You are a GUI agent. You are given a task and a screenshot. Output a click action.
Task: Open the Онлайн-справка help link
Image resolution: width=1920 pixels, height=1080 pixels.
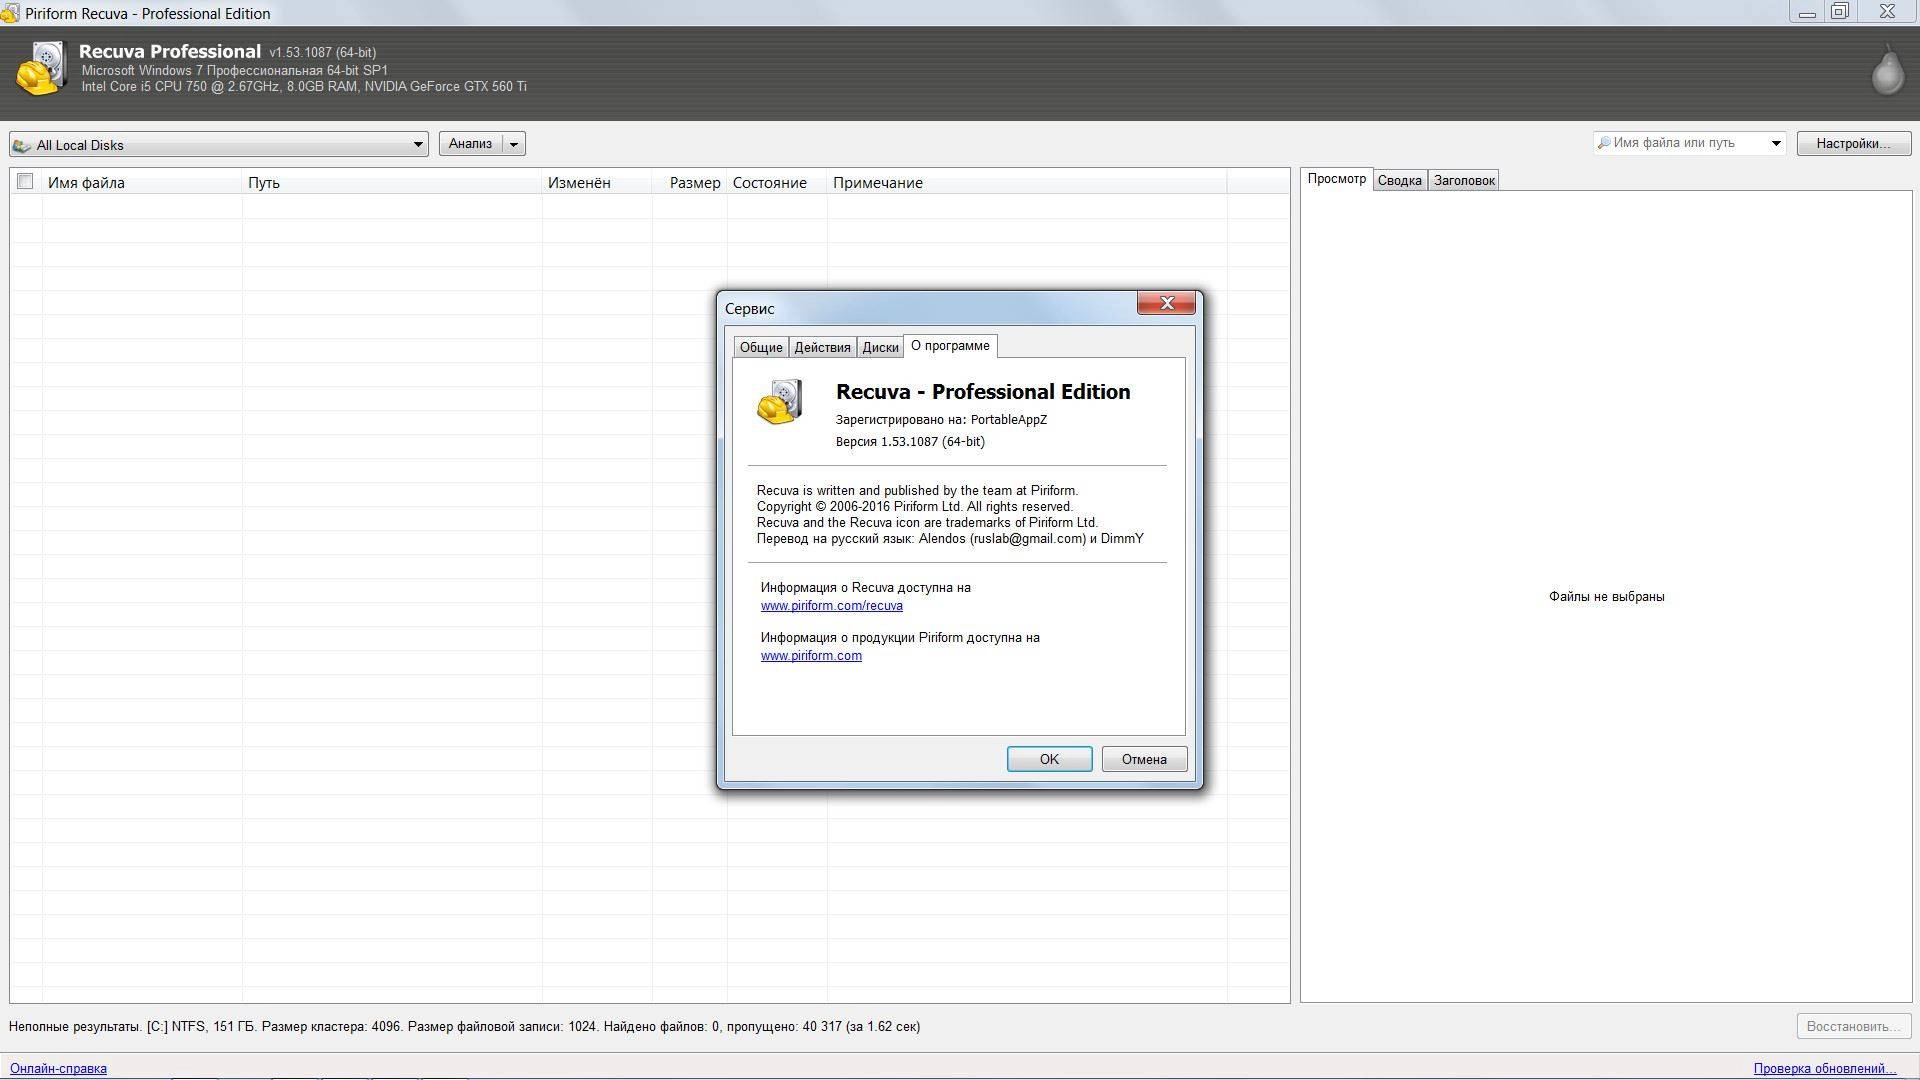[x=58, y=1068]
